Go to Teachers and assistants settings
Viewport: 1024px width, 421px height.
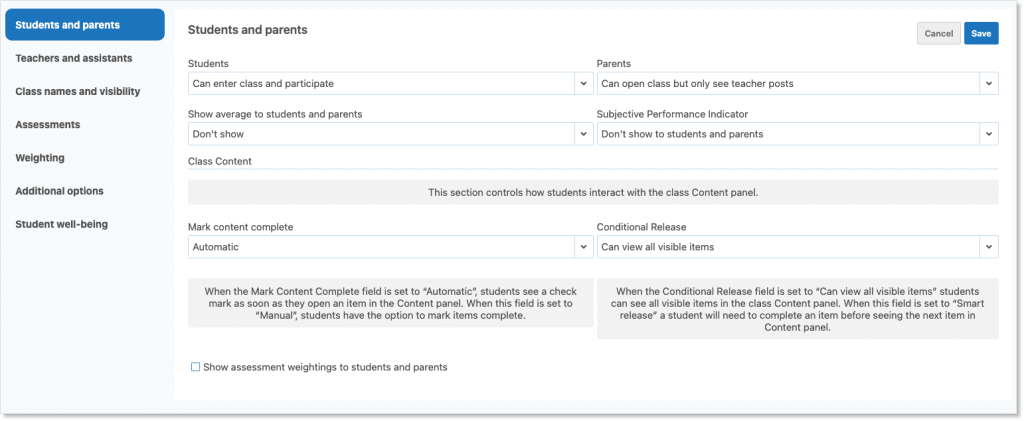pyautogui.click(x=74, y=58)
